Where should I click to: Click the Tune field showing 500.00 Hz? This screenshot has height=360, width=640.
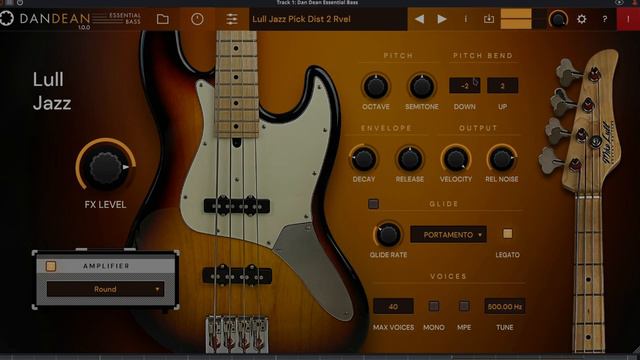click(504, 307)
